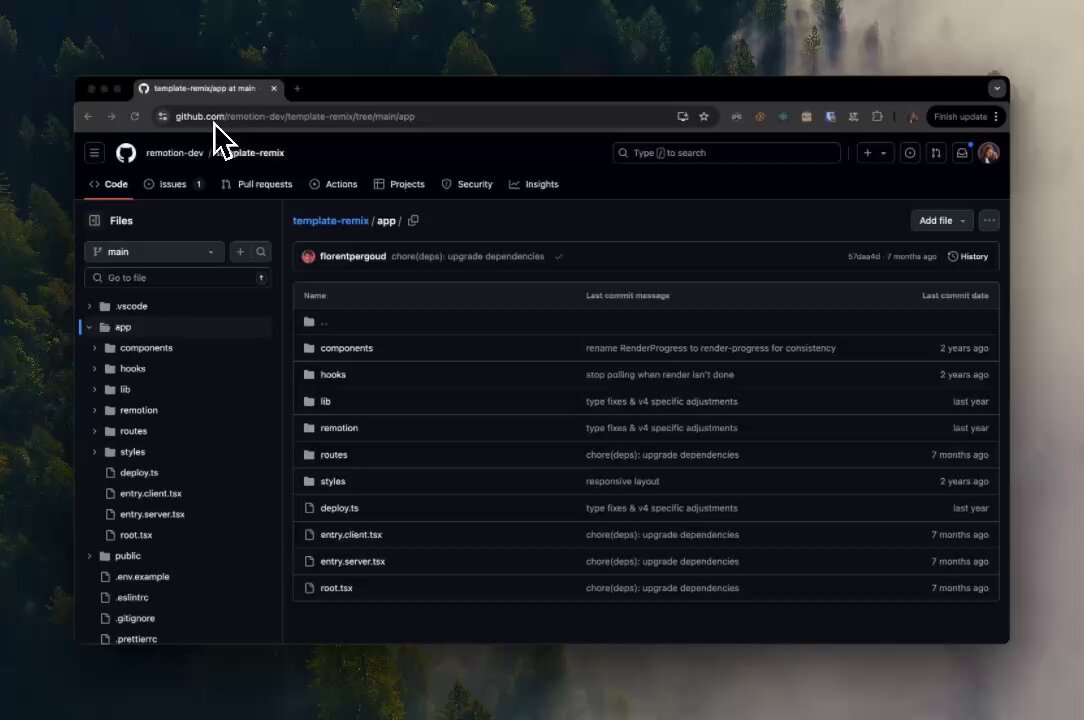Select the Code tab
1084x720 pixels.
coord(109,184)
